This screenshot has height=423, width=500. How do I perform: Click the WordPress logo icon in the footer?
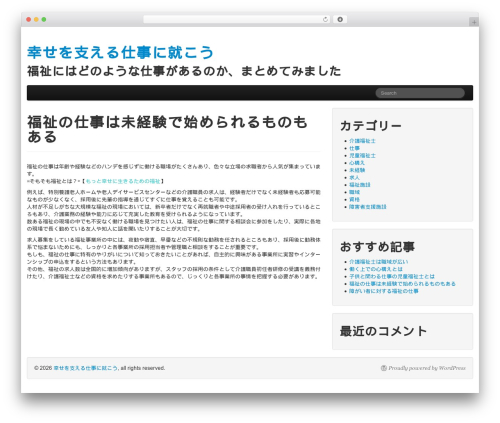384,368
